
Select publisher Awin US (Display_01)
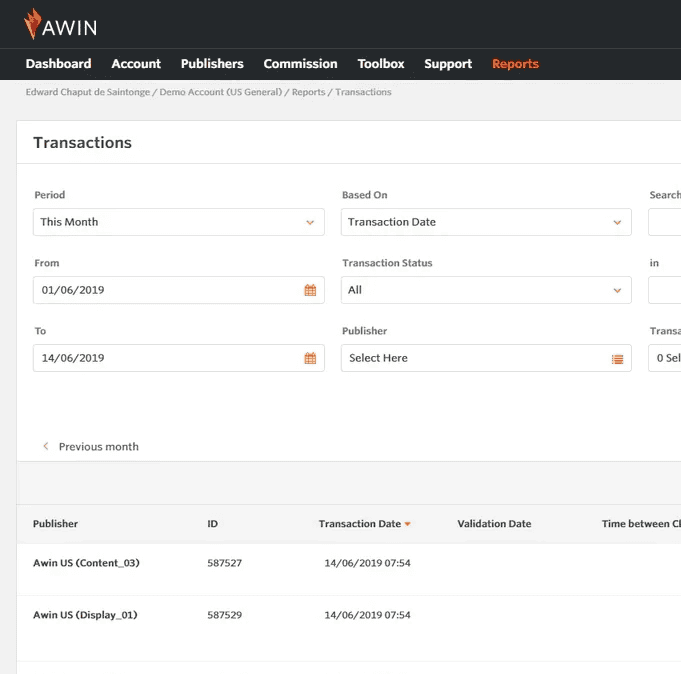point(85,615)
